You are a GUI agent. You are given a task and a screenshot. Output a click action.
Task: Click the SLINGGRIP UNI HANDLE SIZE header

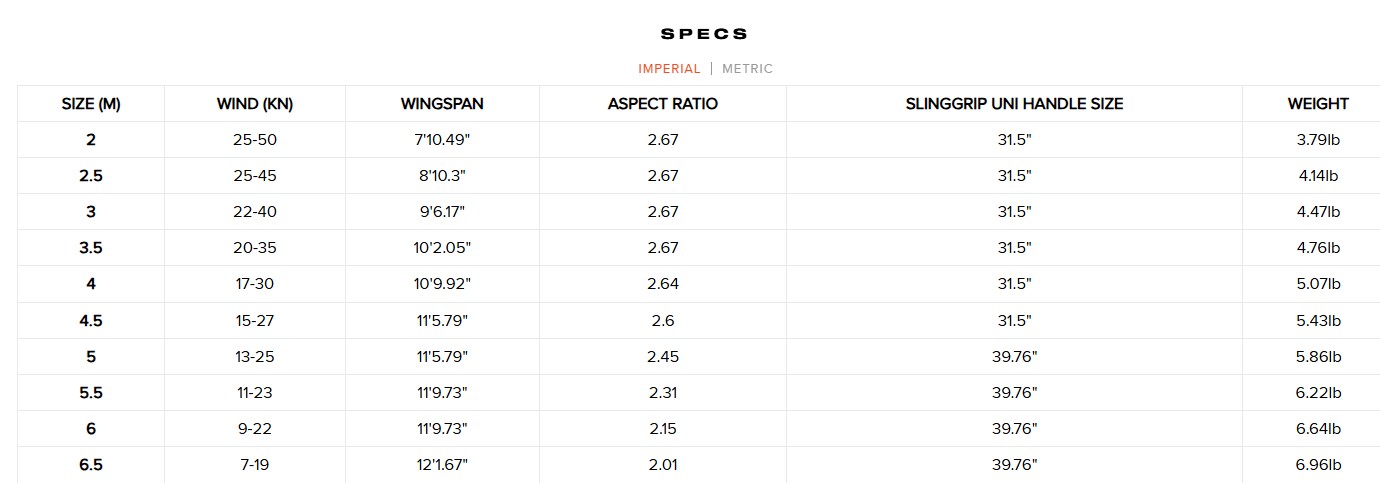[1014, 104]
